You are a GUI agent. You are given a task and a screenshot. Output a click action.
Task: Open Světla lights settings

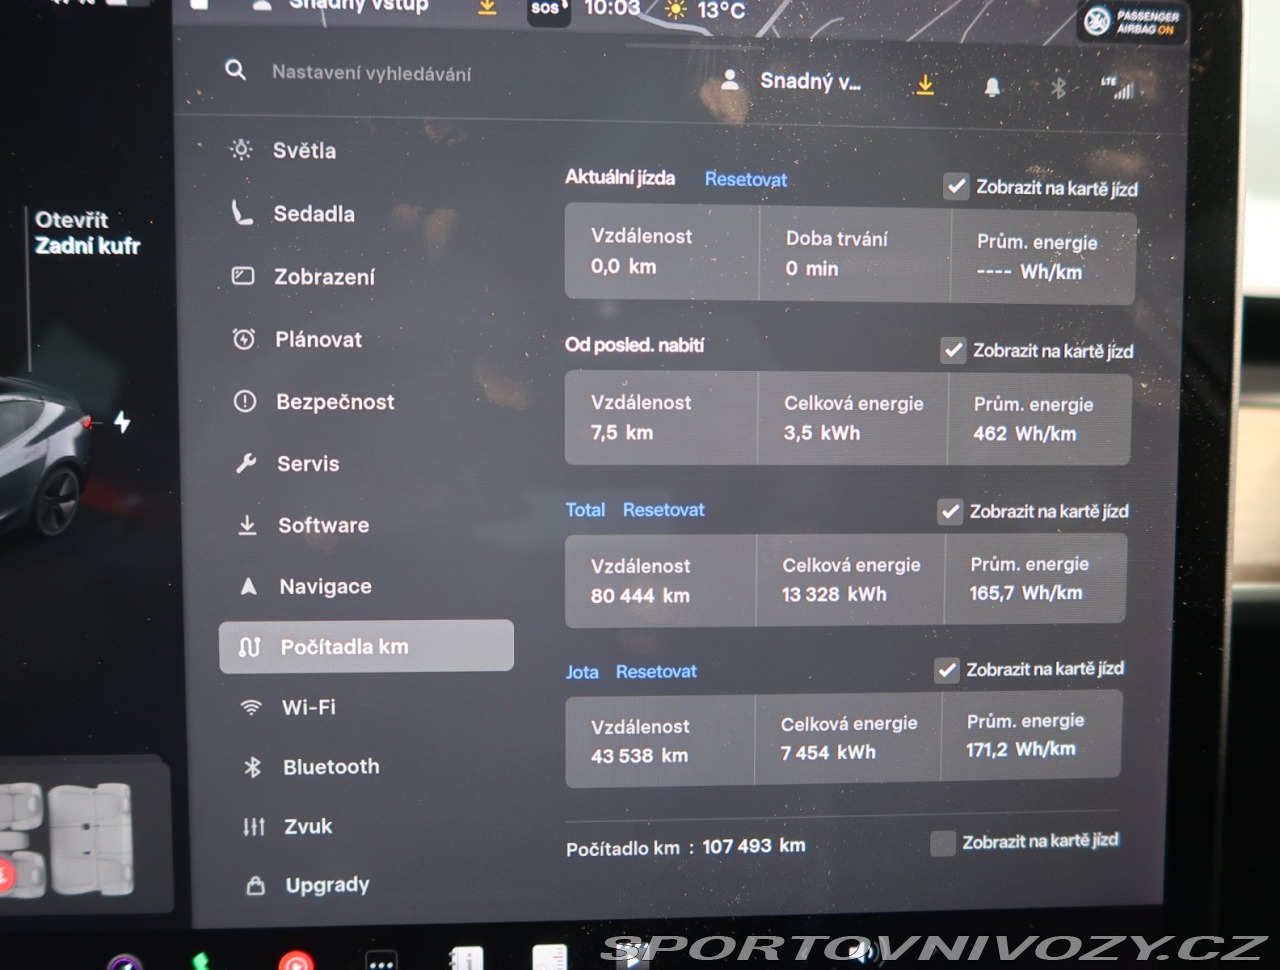click(304, 151)
